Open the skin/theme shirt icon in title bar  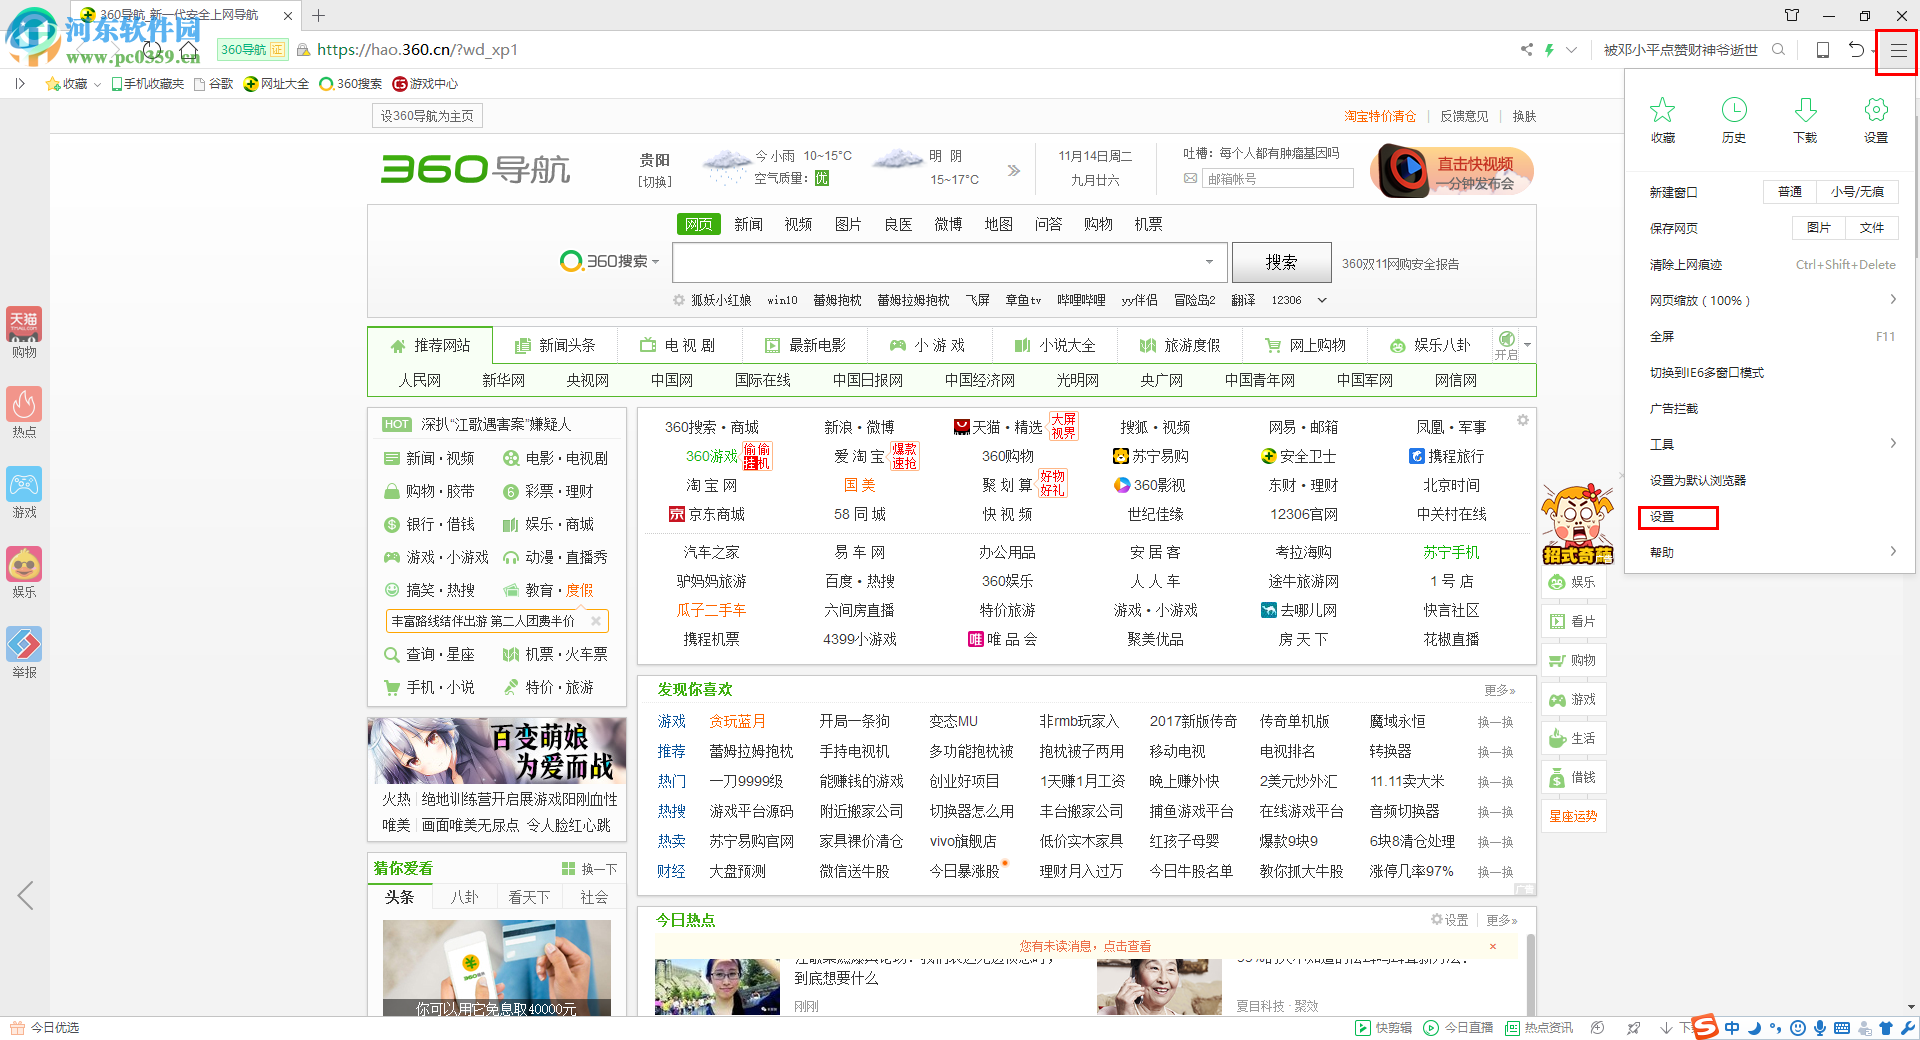click(x=1792, y=15)
